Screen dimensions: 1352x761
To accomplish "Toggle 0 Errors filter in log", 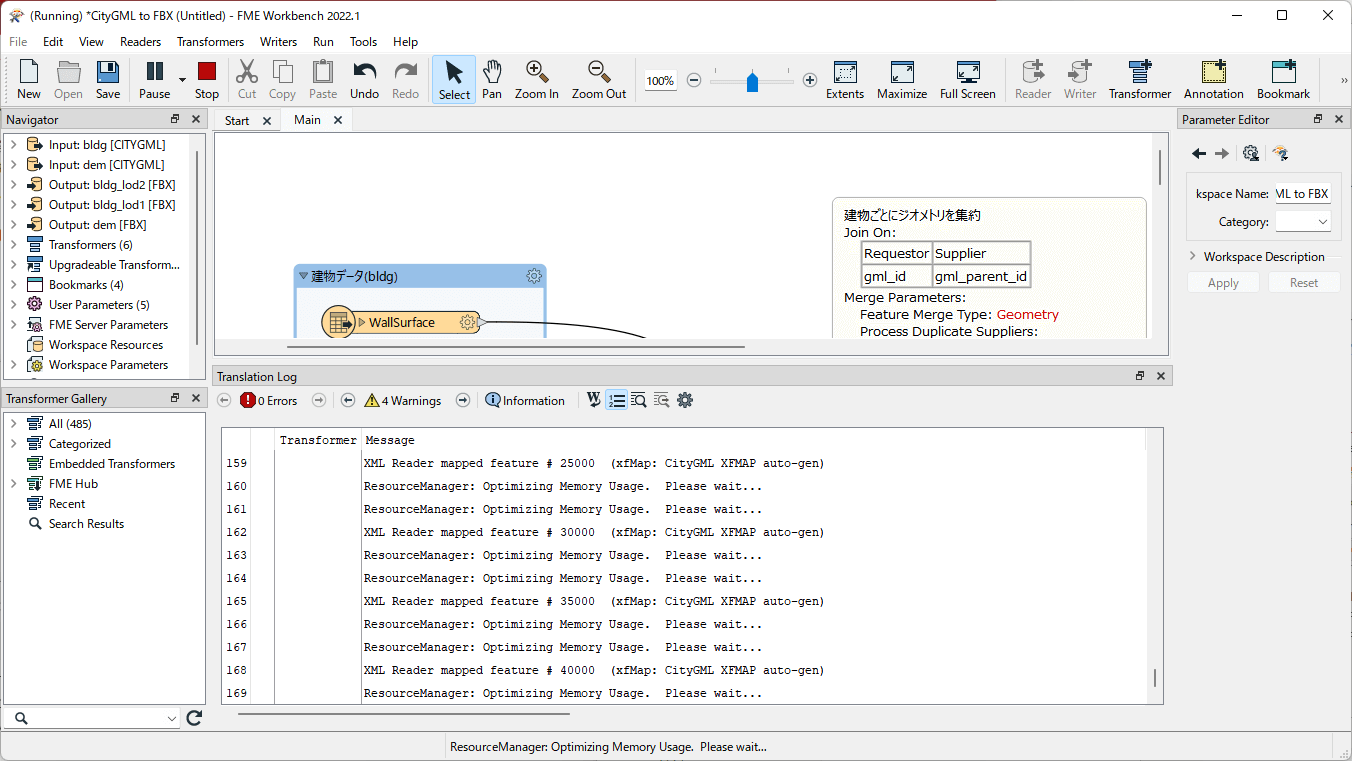I will (x=268, y=400).
